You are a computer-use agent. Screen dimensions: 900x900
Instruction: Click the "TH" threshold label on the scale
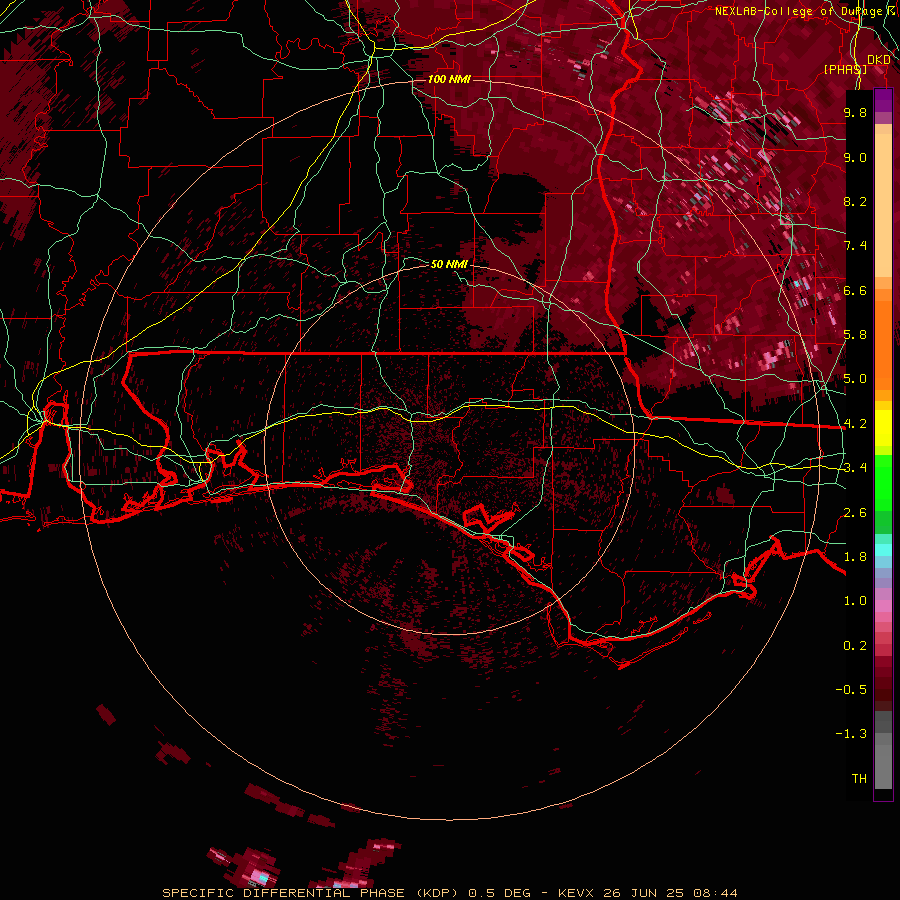click(859, 779)
